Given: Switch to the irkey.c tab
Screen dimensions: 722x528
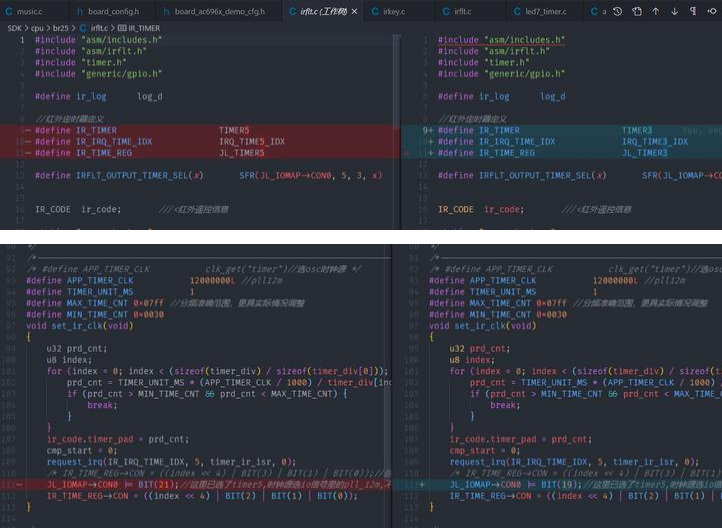Looking at the screenshot, I should coord(394,11).
